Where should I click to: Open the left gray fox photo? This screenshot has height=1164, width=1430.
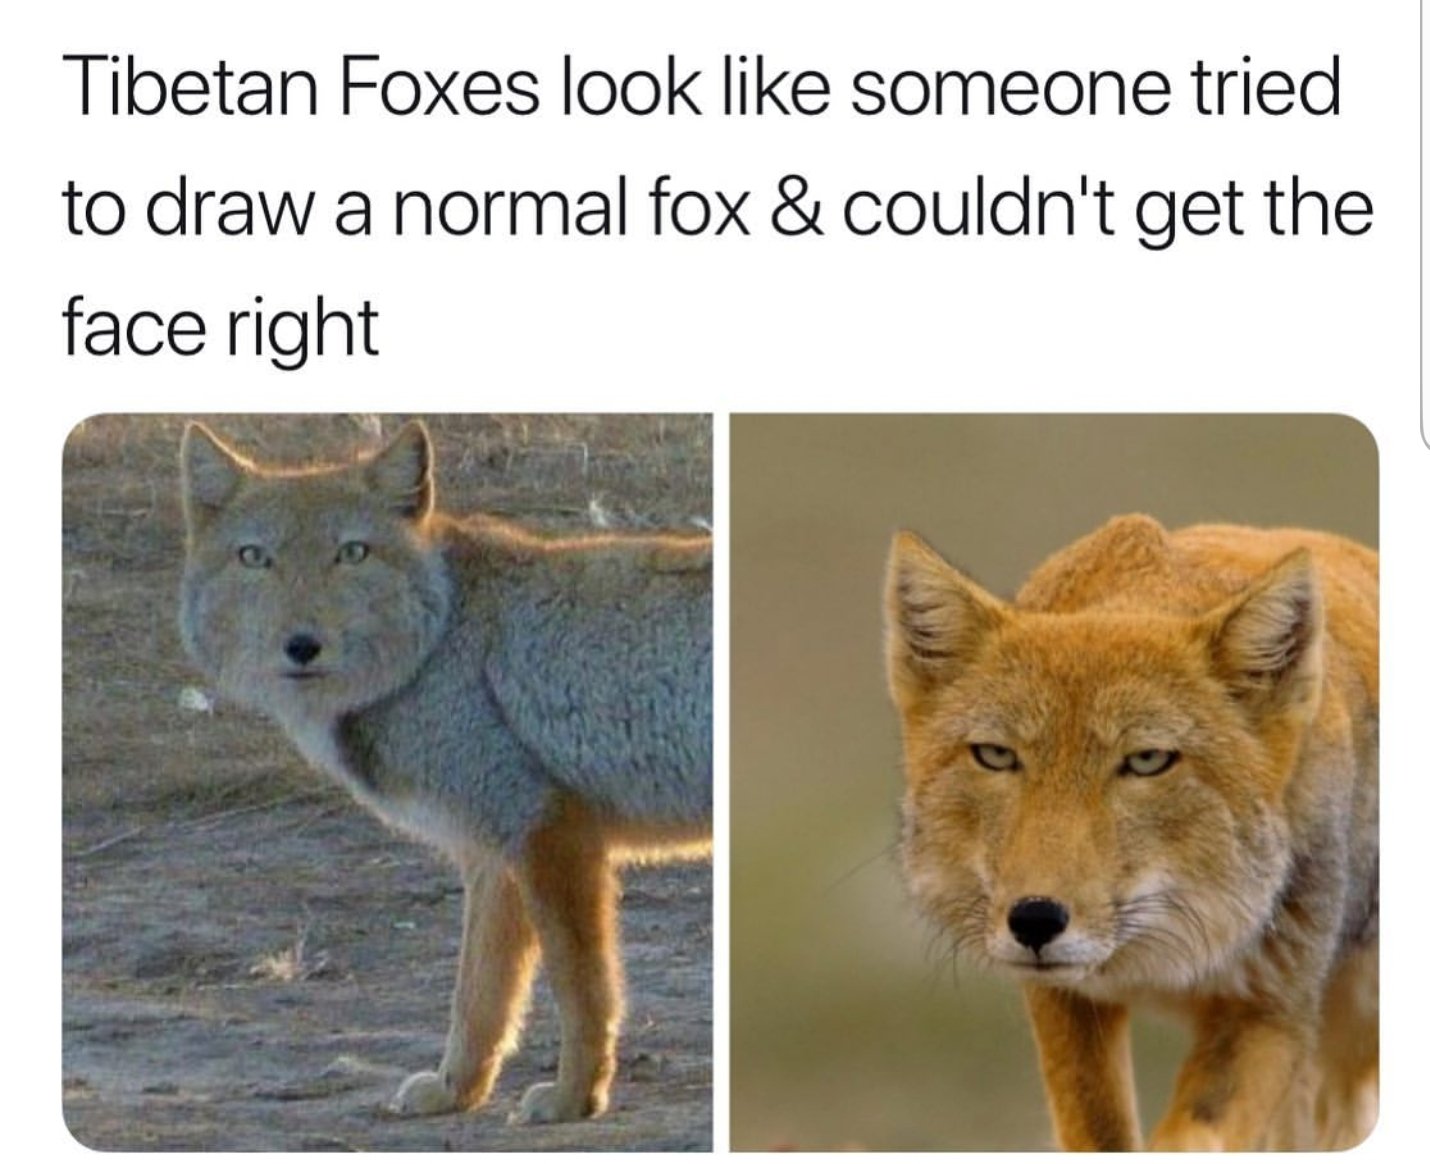click(387, 783)
